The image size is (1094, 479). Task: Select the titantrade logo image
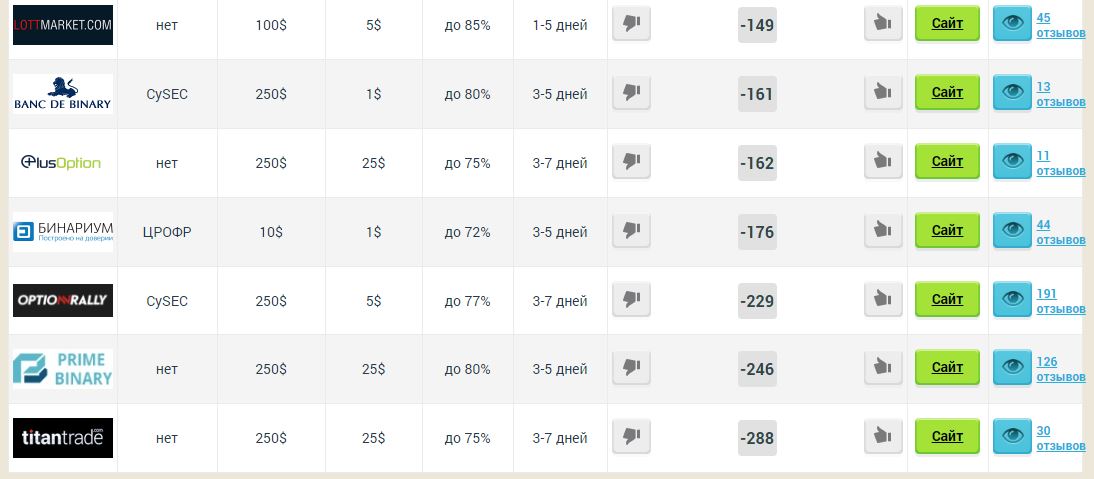pyautogui.click(x=63, y=438)
